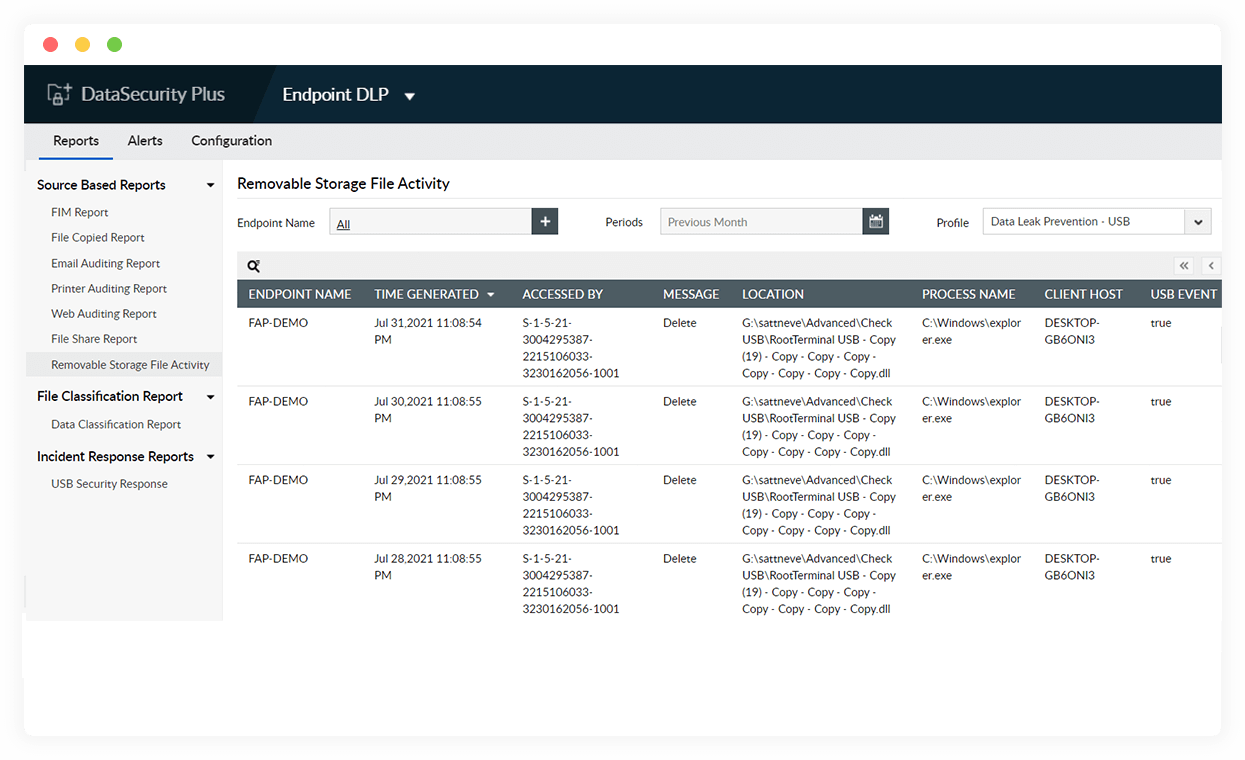Click the Endpoint Name input showing All
The height and width of the screenshot is (760, 1245).
pos(431,222)
